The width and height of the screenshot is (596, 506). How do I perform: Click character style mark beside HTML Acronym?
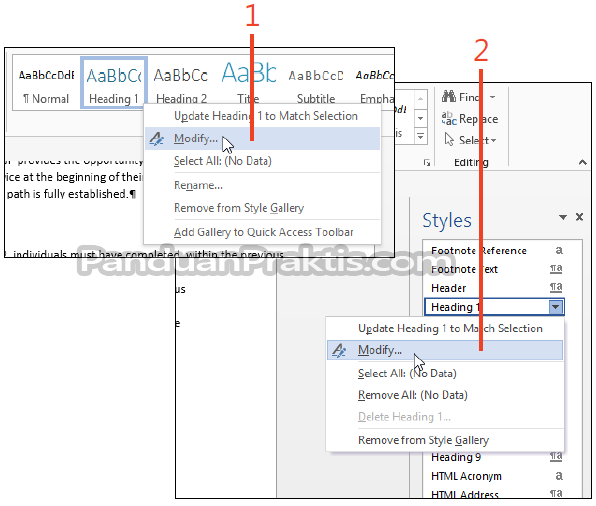[x=559, y=476]
